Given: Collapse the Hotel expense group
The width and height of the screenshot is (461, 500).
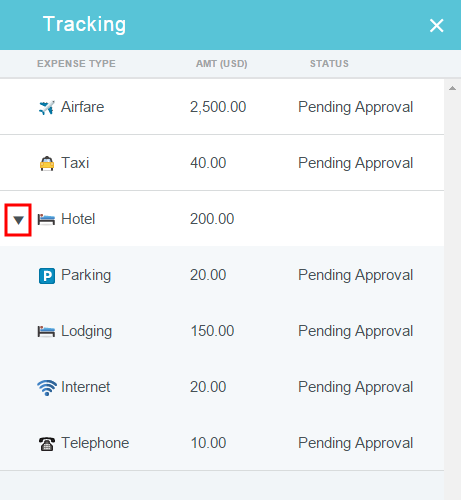Looking at the screenshot, I should coord(18,220).
